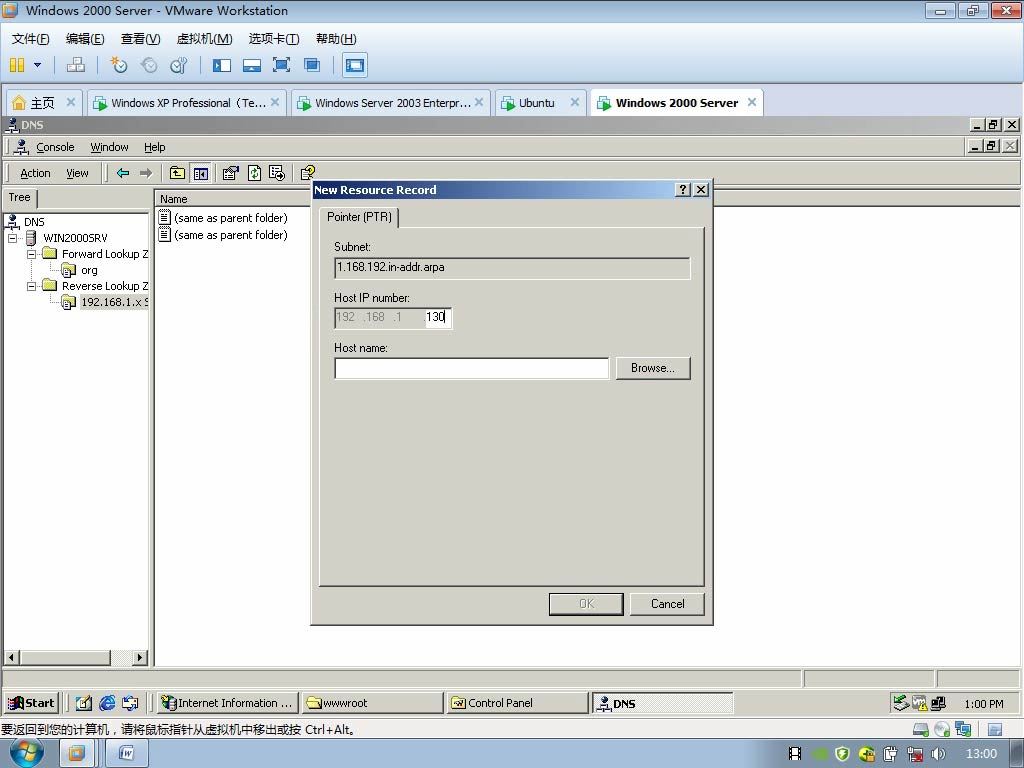Open the Action menu
This screenshot has height=768, width=1024.
[x=35, y=173]
